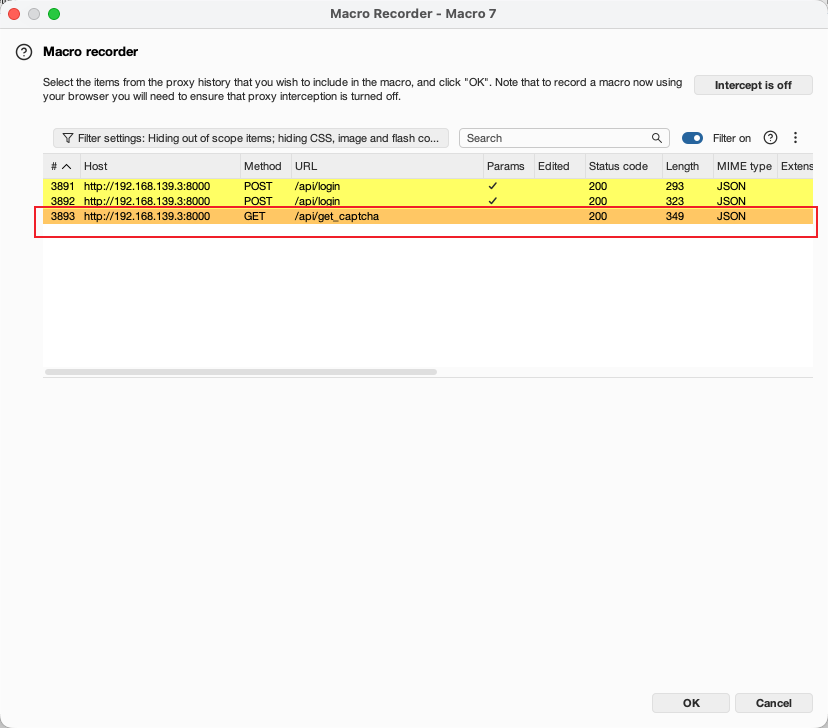
Task: Click the search magnifier icon
Action: tap(656, 138)
